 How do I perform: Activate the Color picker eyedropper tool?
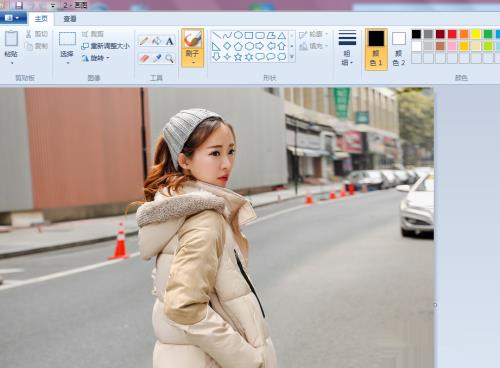pos(157,58)
